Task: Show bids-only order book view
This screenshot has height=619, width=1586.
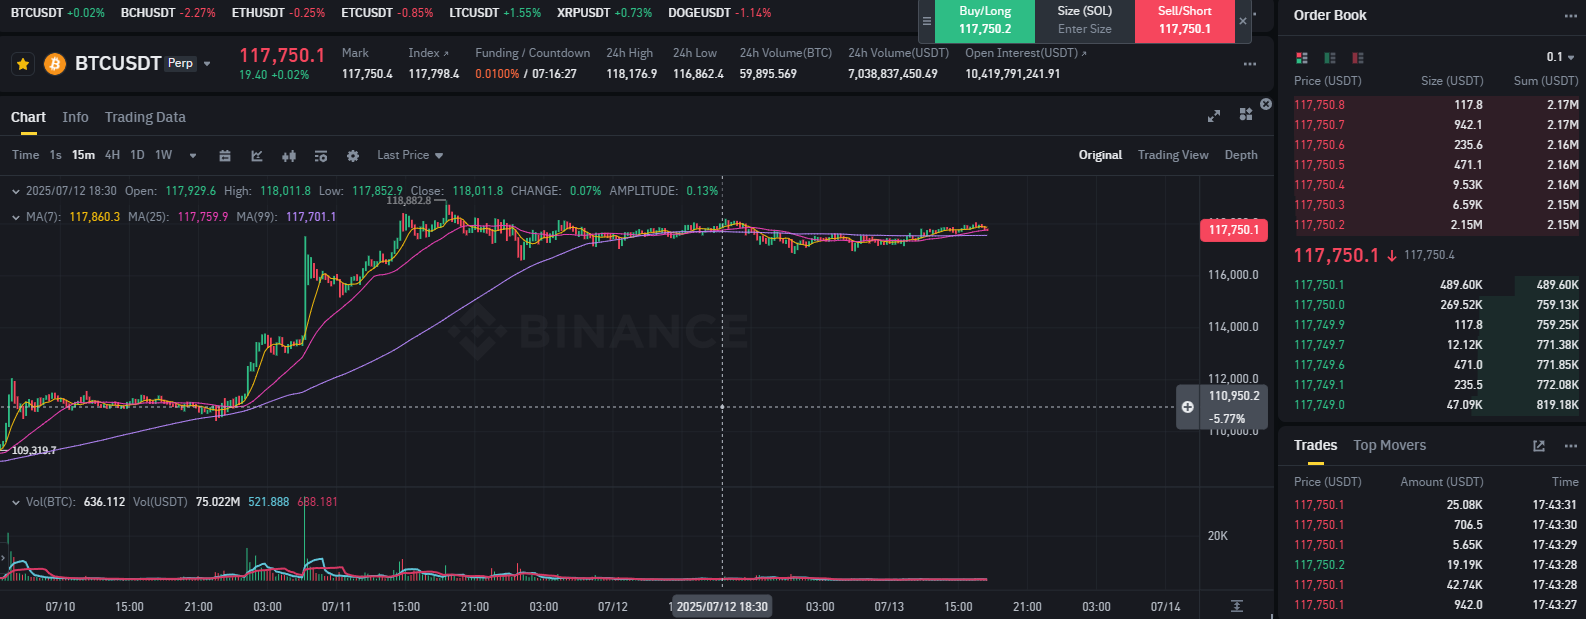Action: pyautogui.click(x=1329, y=58)
